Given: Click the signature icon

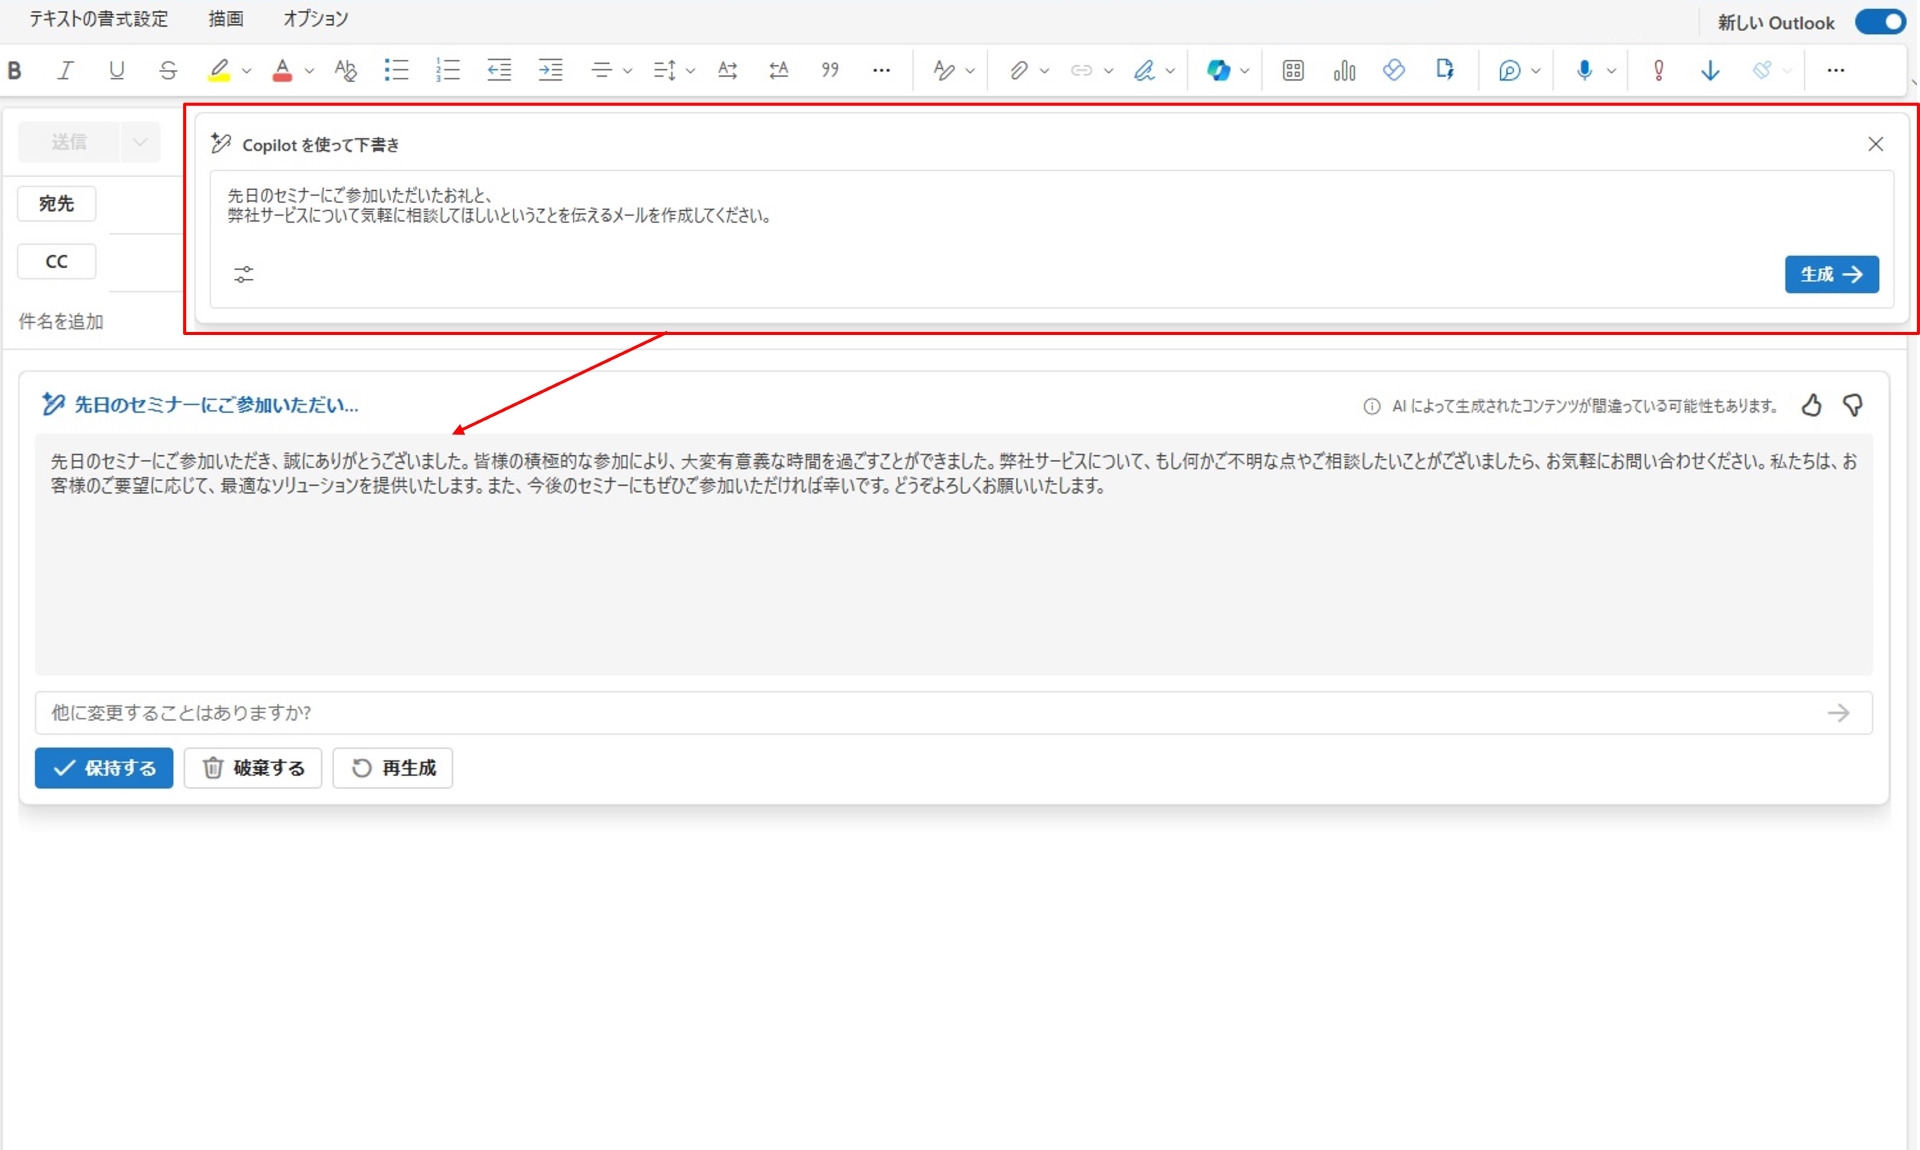Looking at the screenshot, I should (x=1144, y=70).
